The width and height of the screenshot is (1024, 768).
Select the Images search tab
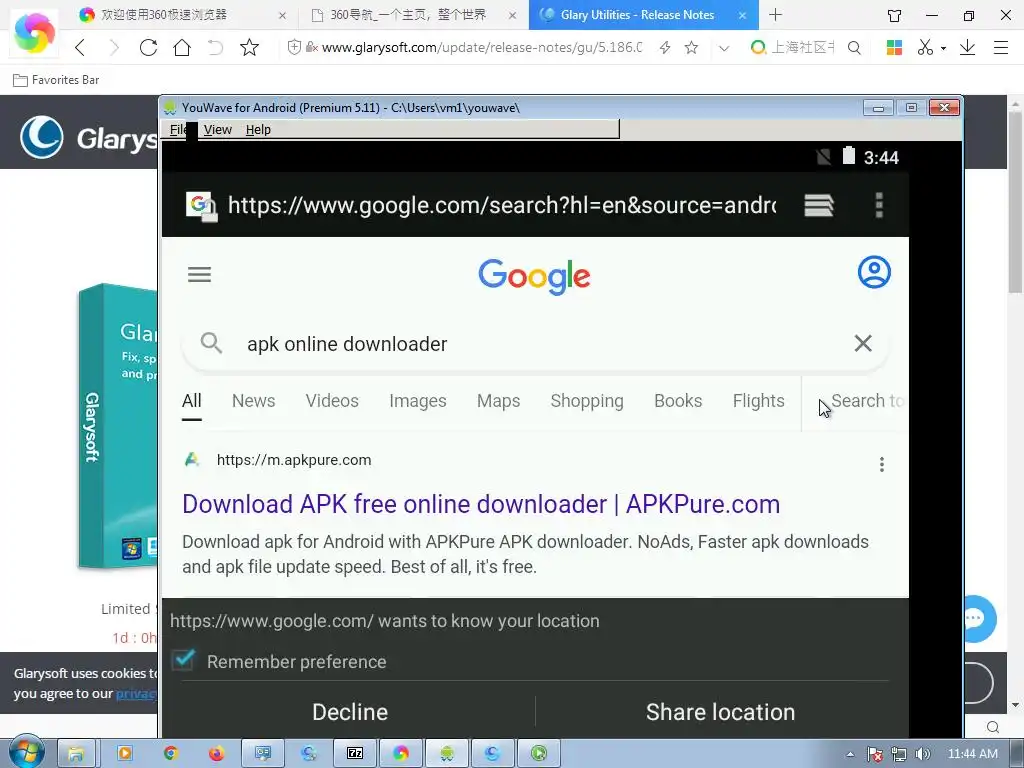[417, 400]
